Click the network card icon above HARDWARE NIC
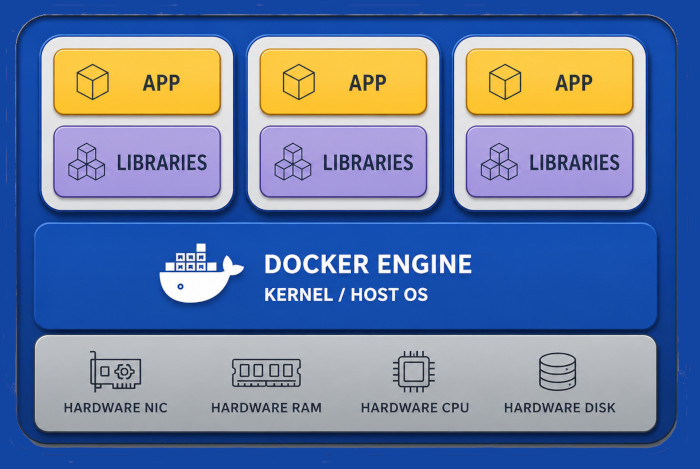Viewport: 700px width, 469px height. point(115,371)
